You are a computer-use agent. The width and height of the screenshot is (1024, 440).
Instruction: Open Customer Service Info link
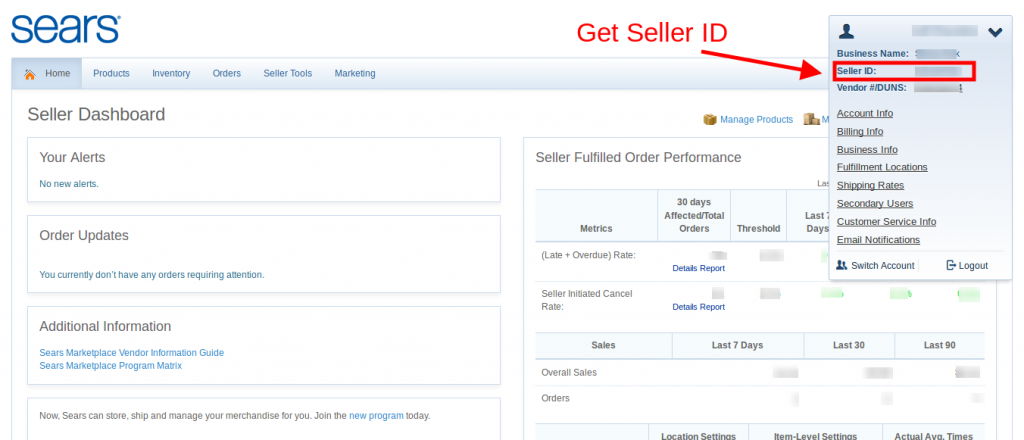(886, 222)
